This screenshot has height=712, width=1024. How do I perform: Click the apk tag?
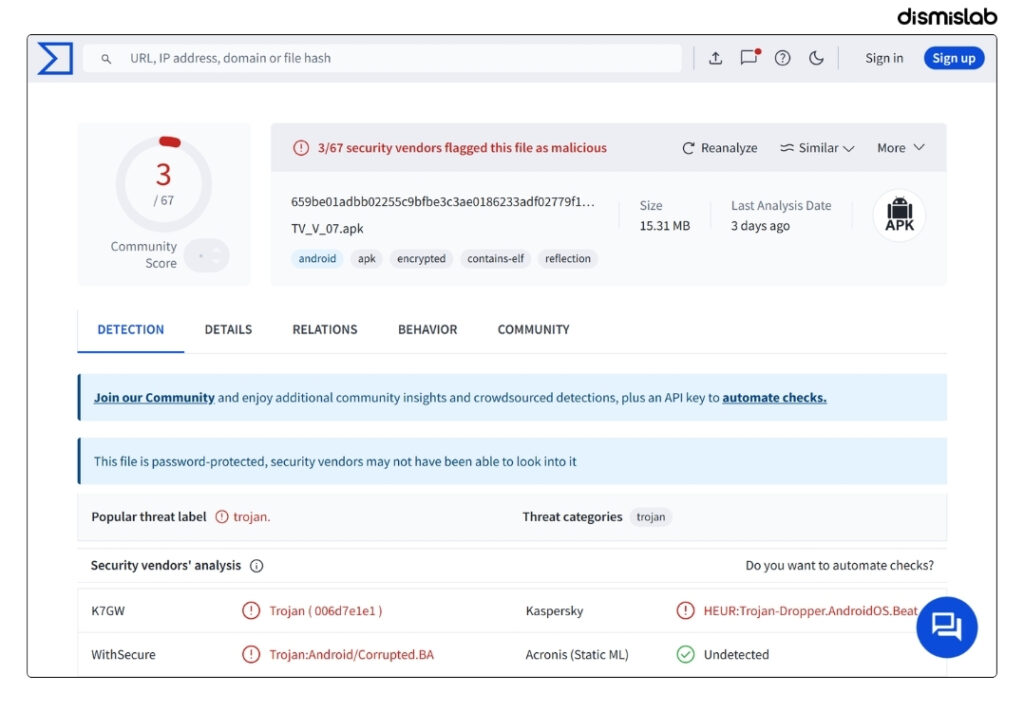pos(366,259)
